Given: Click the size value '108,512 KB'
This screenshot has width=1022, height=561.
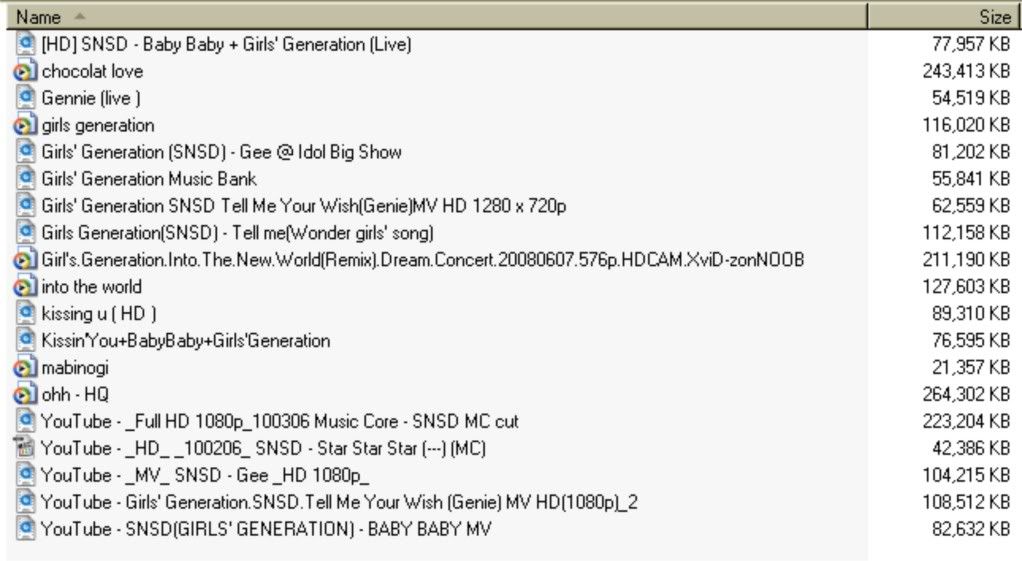Looking at the screenshot, I should coord(966,502).
